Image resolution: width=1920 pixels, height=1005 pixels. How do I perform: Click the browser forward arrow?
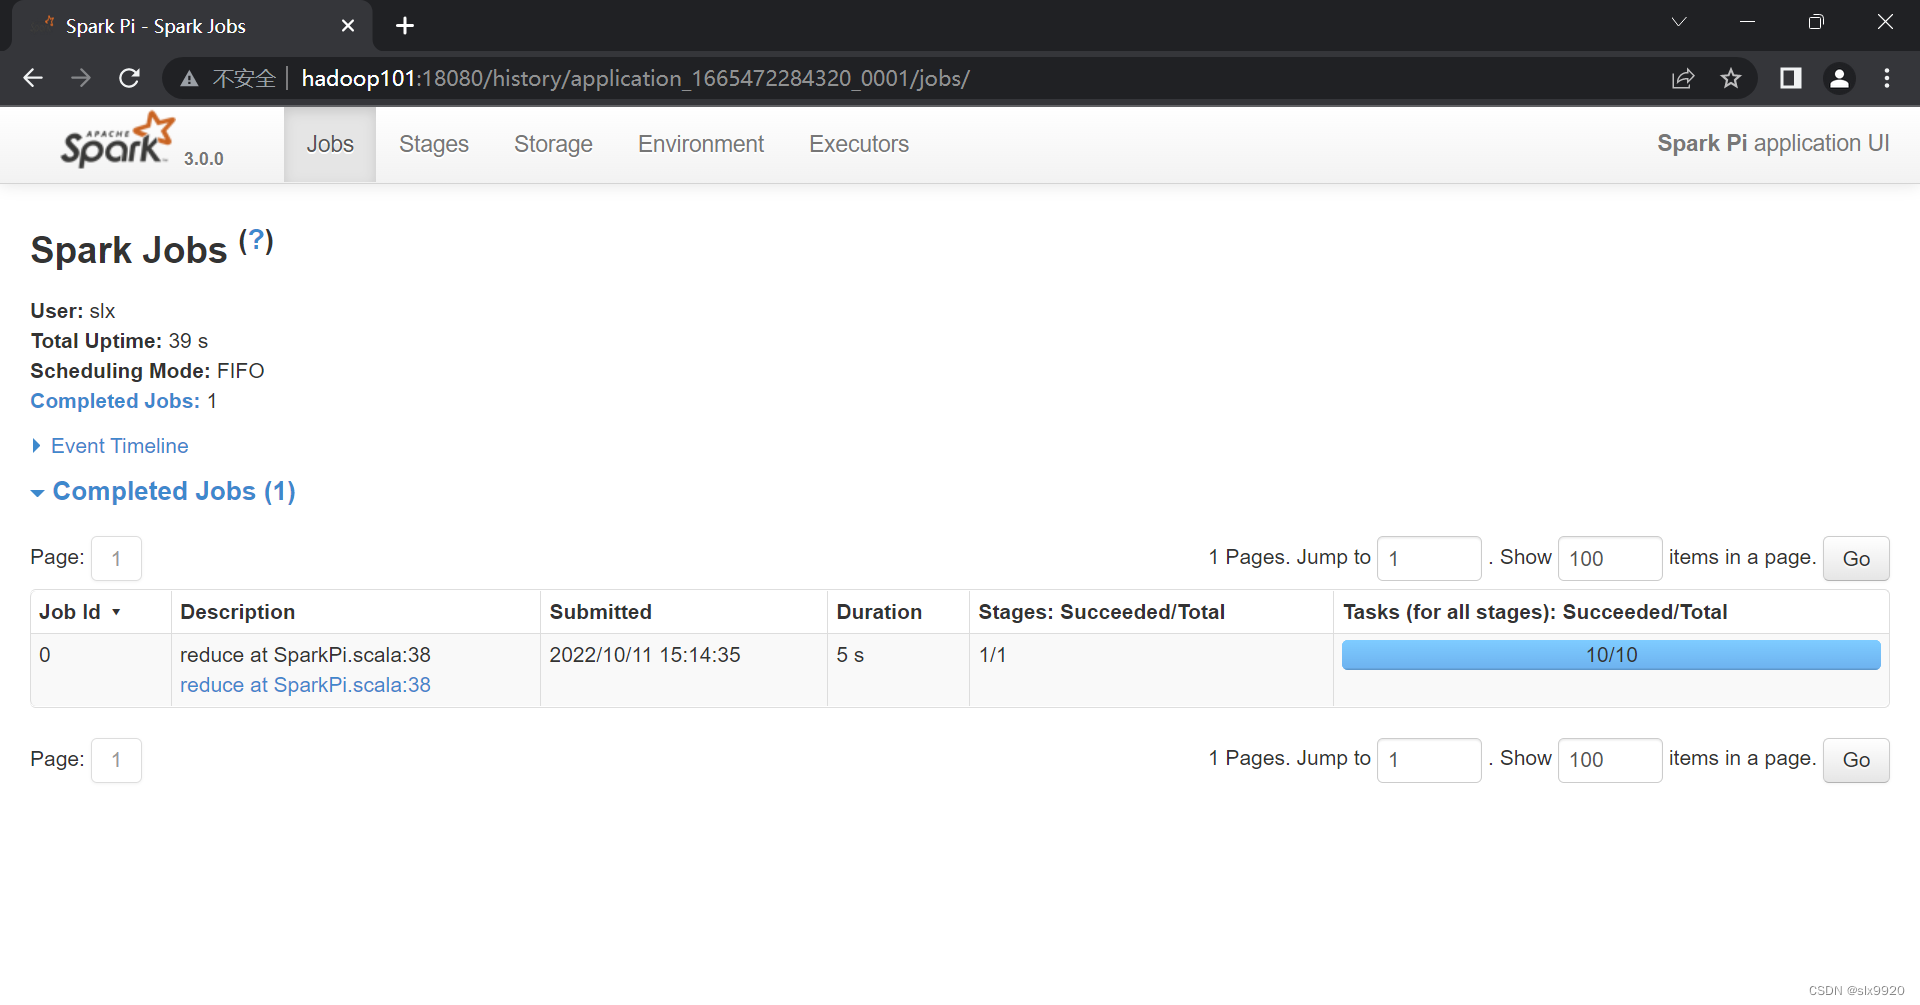[x=81, y=78]
